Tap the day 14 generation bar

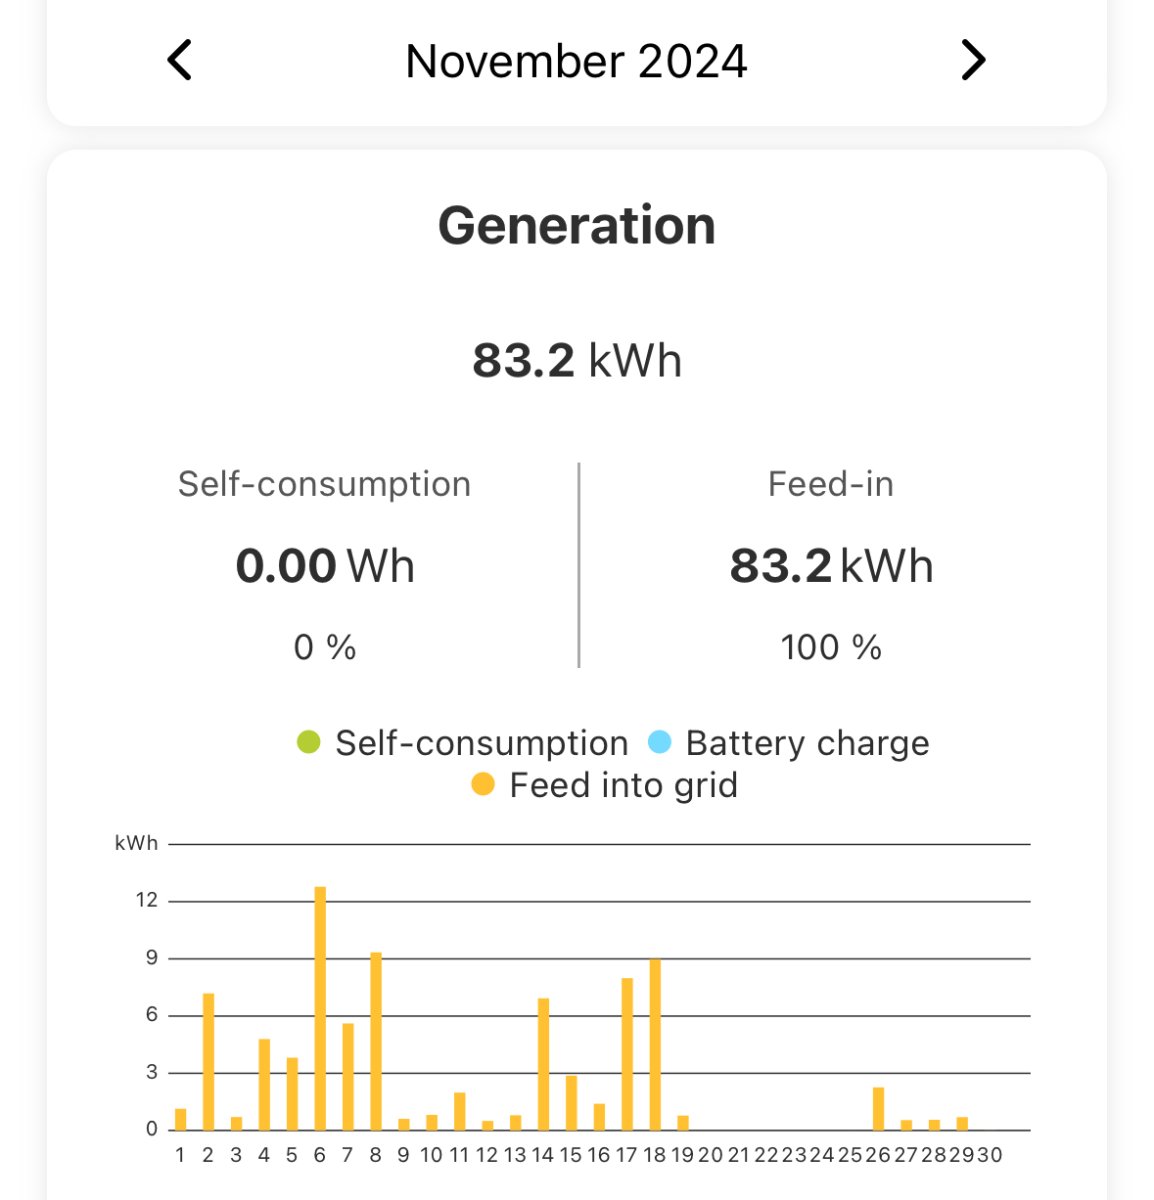[543, 1064]
